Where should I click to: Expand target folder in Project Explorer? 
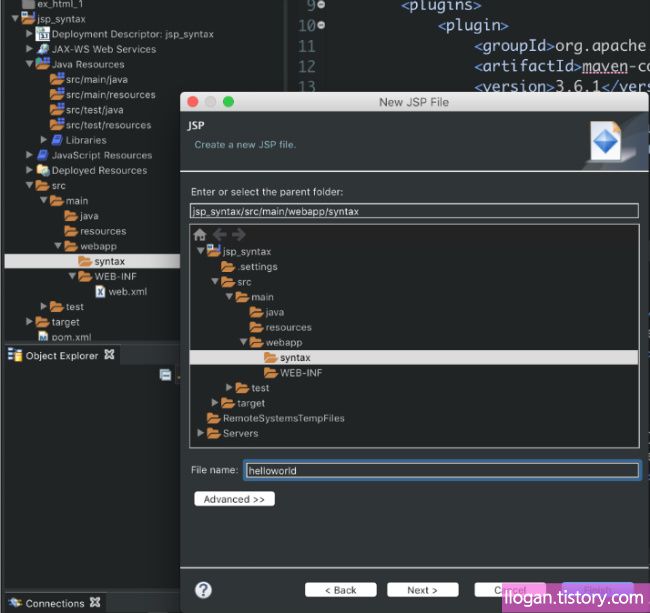coord(29,321)
